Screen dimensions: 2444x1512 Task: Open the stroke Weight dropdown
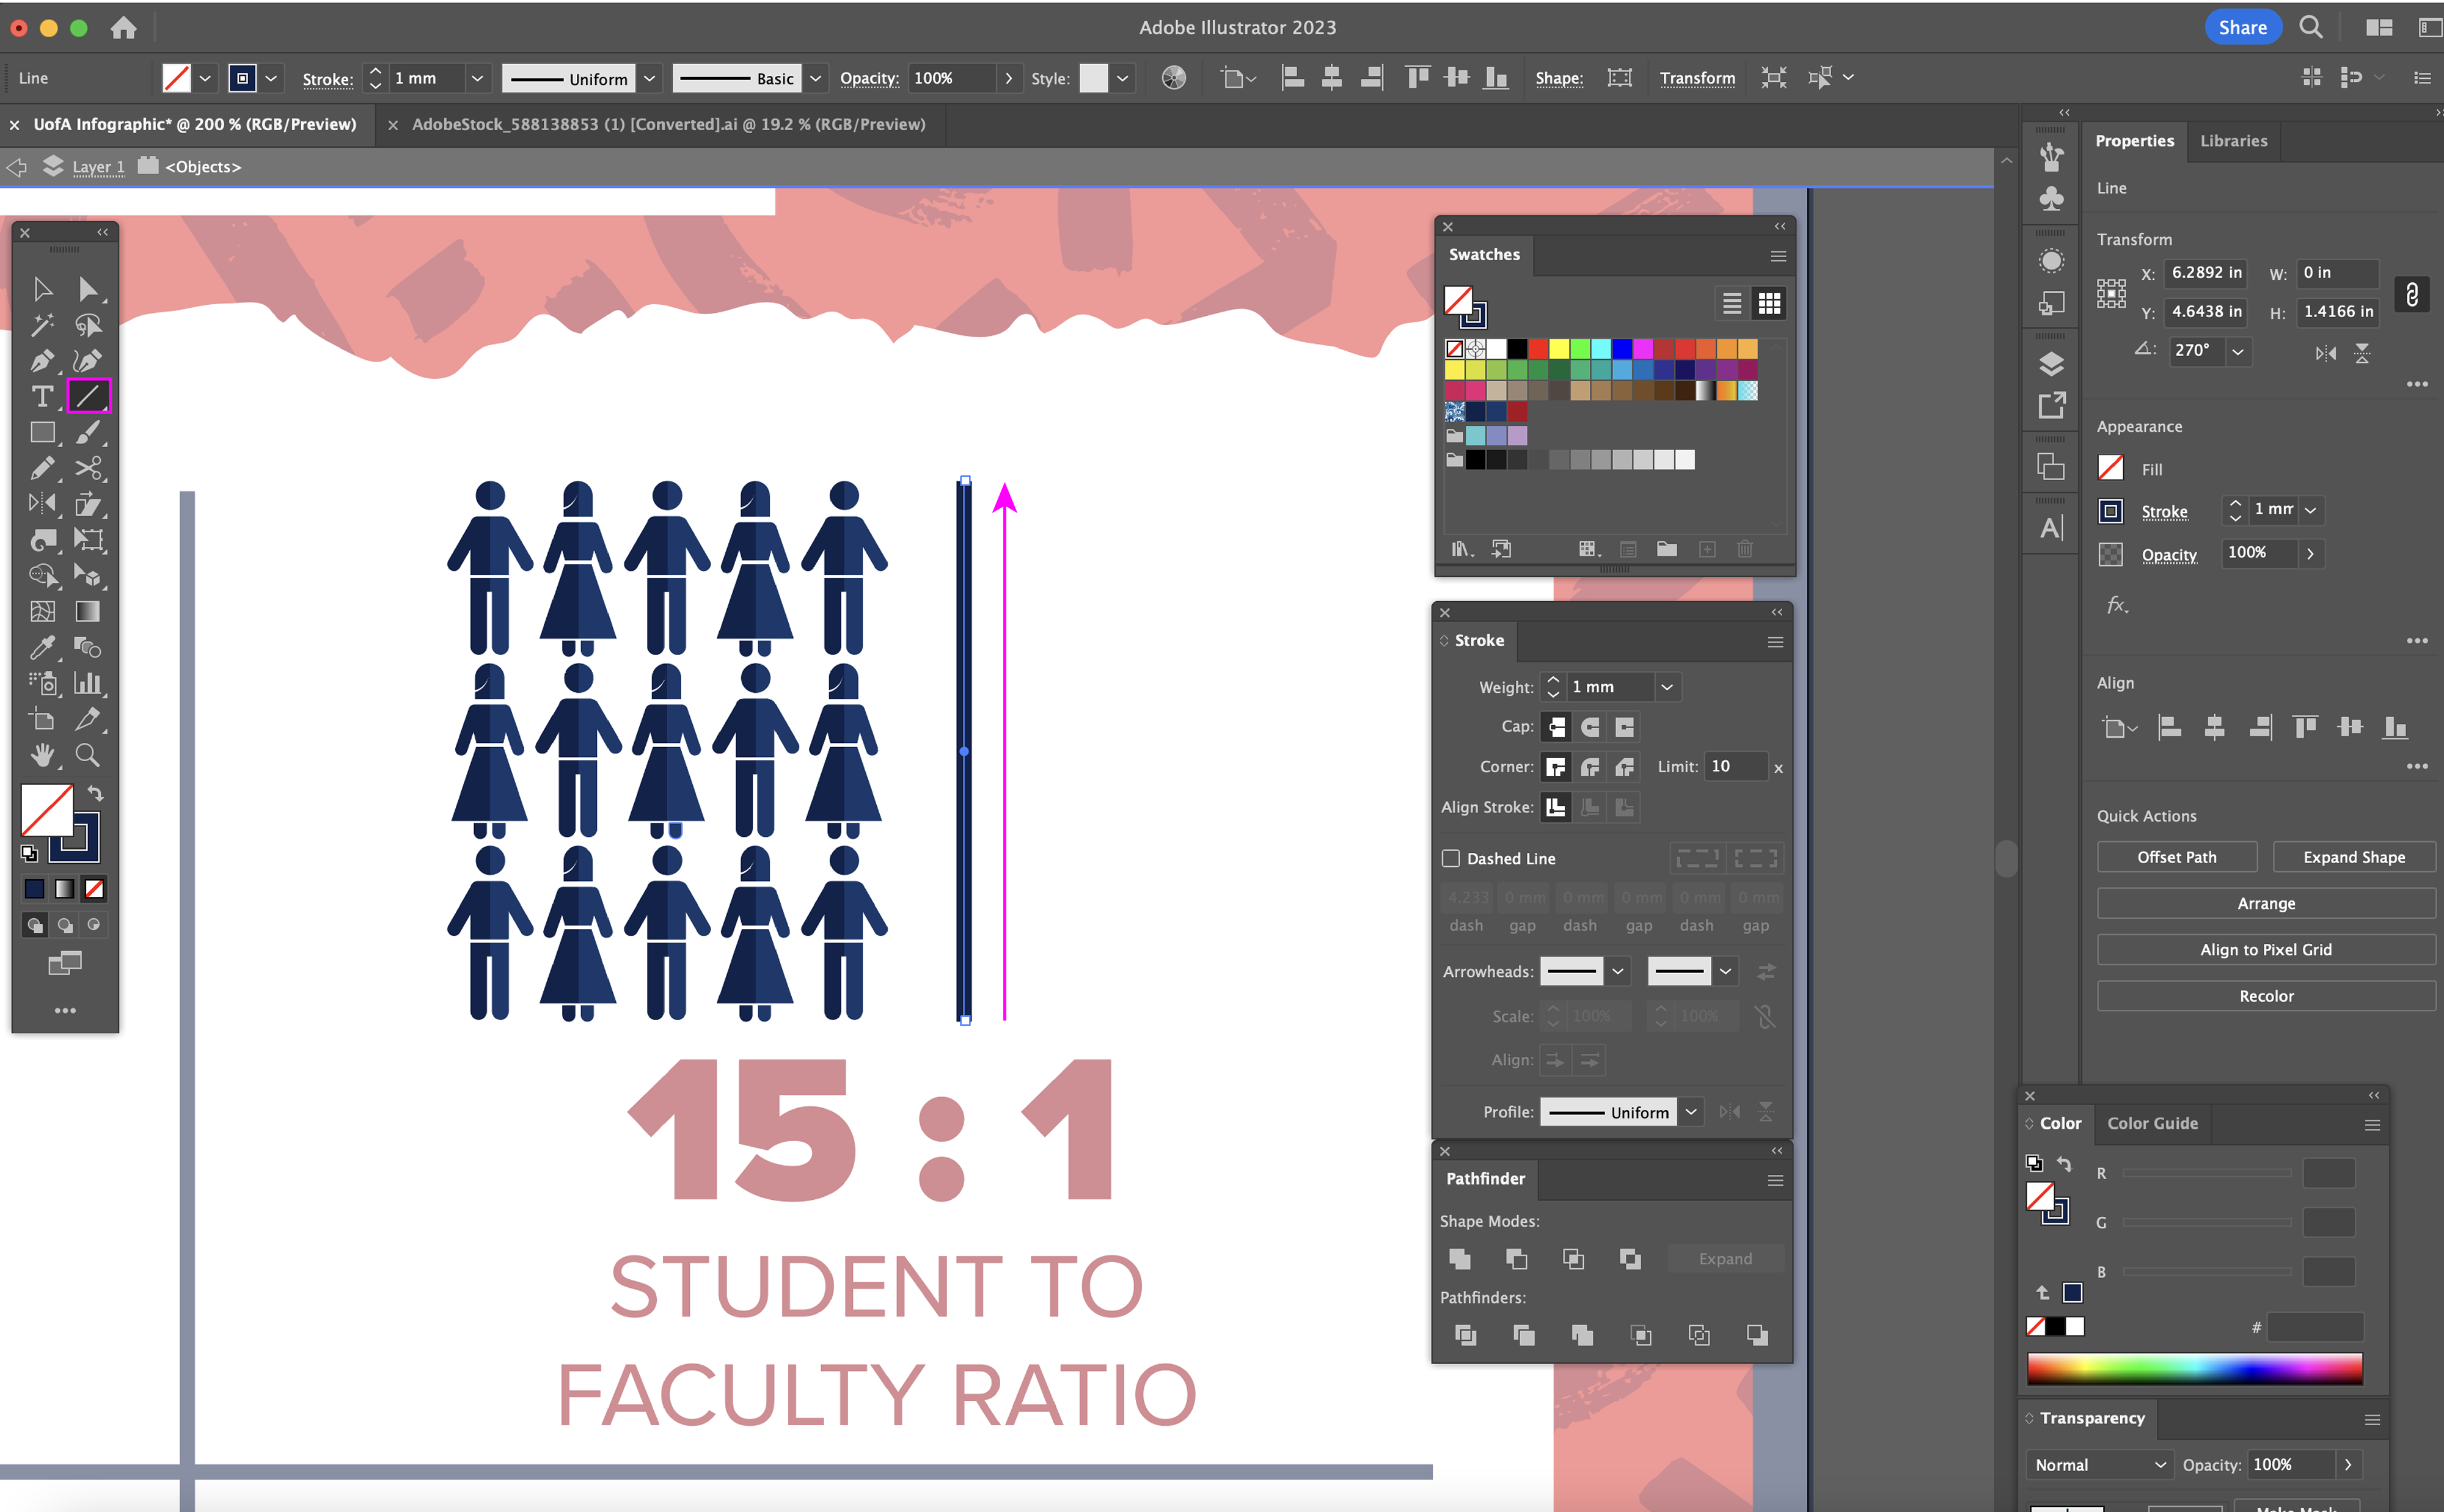(x=1667, y=687)
